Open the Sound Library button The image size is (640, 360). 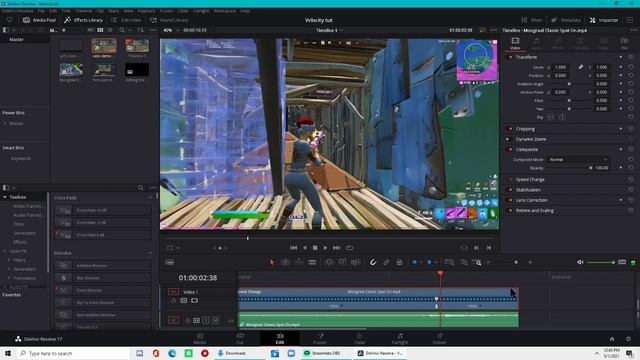tap(169, 20)
